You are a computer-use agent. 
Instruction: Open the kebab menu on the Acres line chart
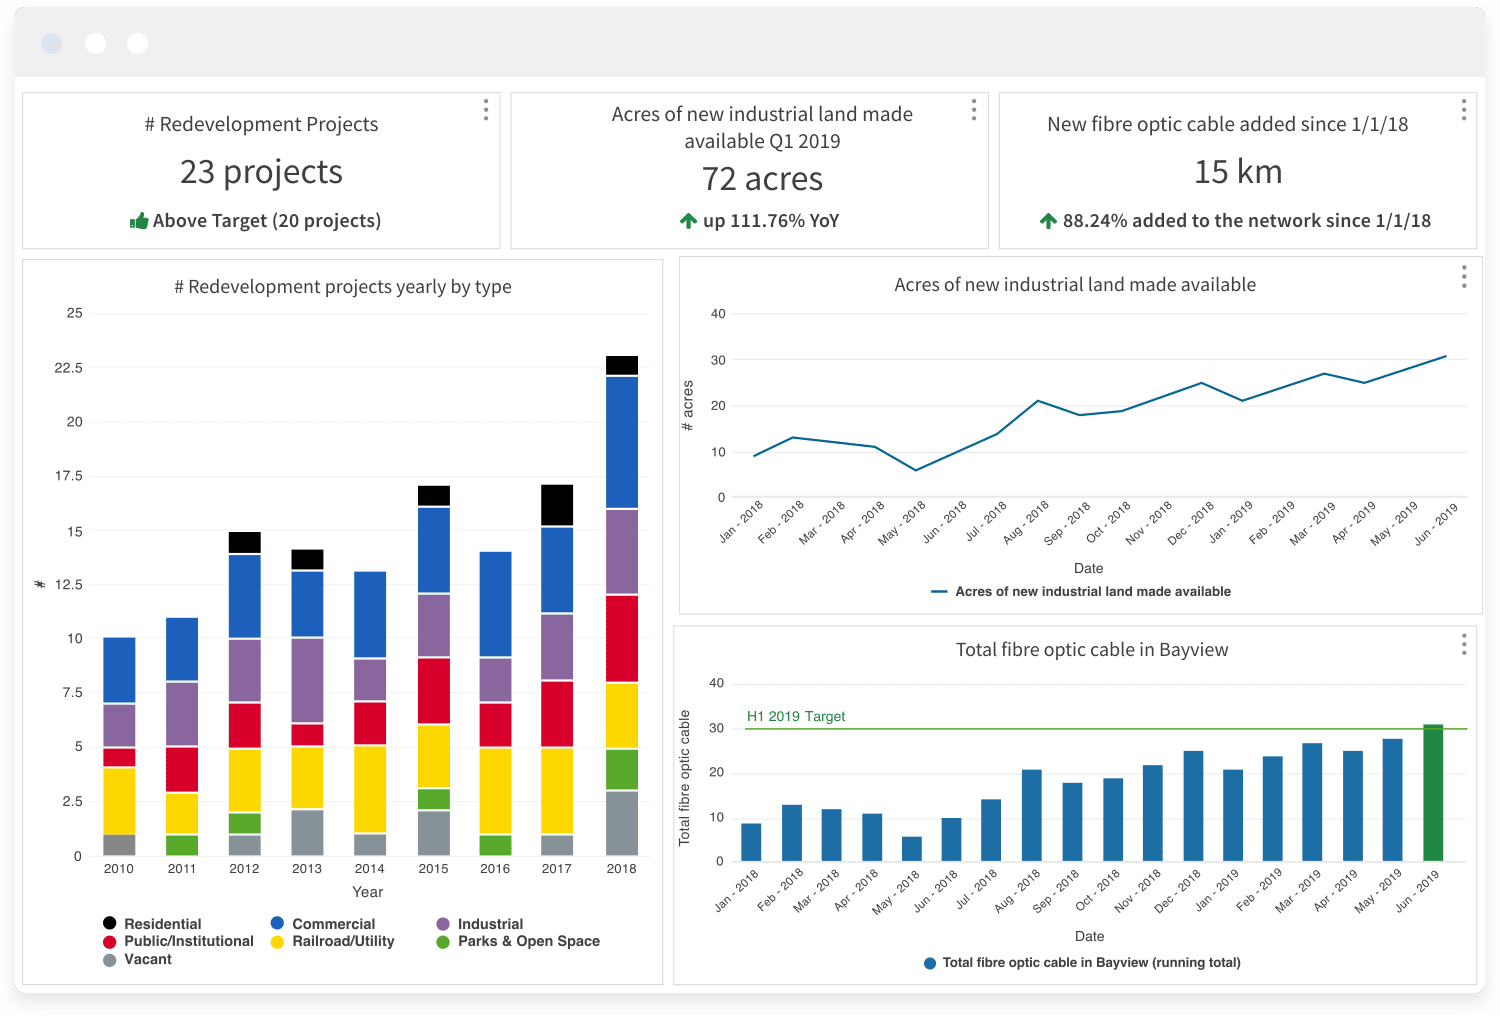tap(1462, 277)
